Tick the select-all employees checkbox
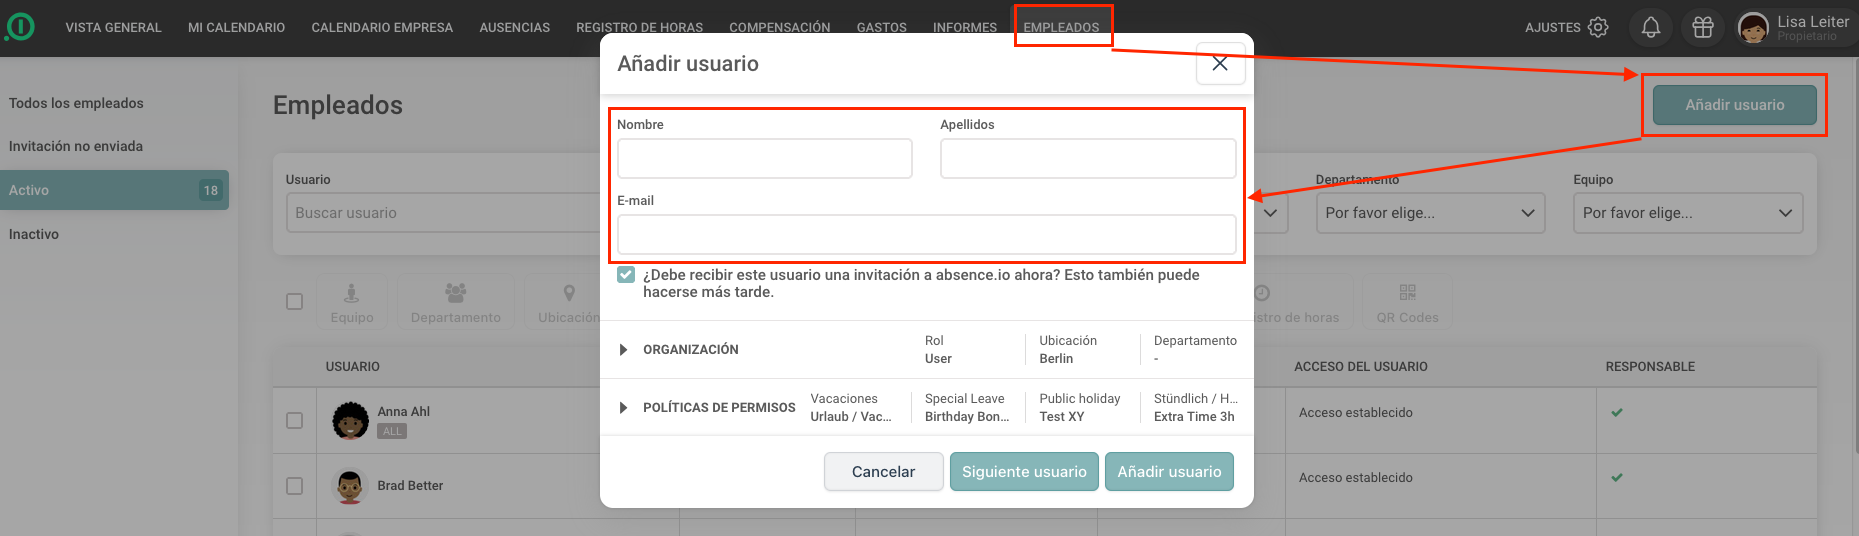Viewport: 1859px width, 536px height. [294, 301]
